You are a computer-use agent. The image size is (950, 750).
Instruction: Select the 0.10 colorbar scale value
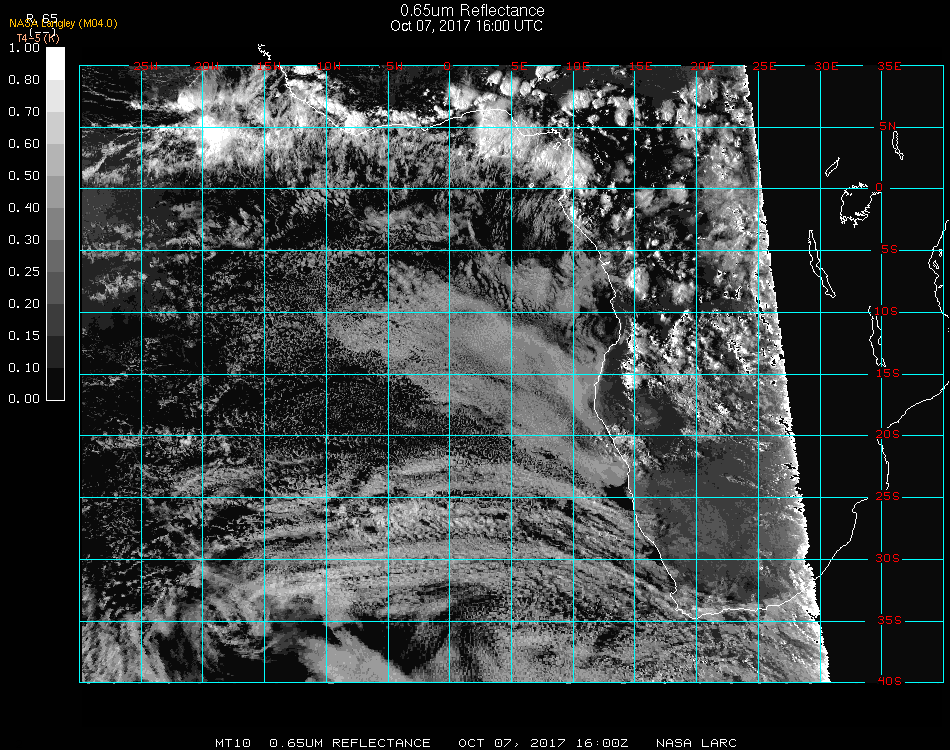pos(24,368)
